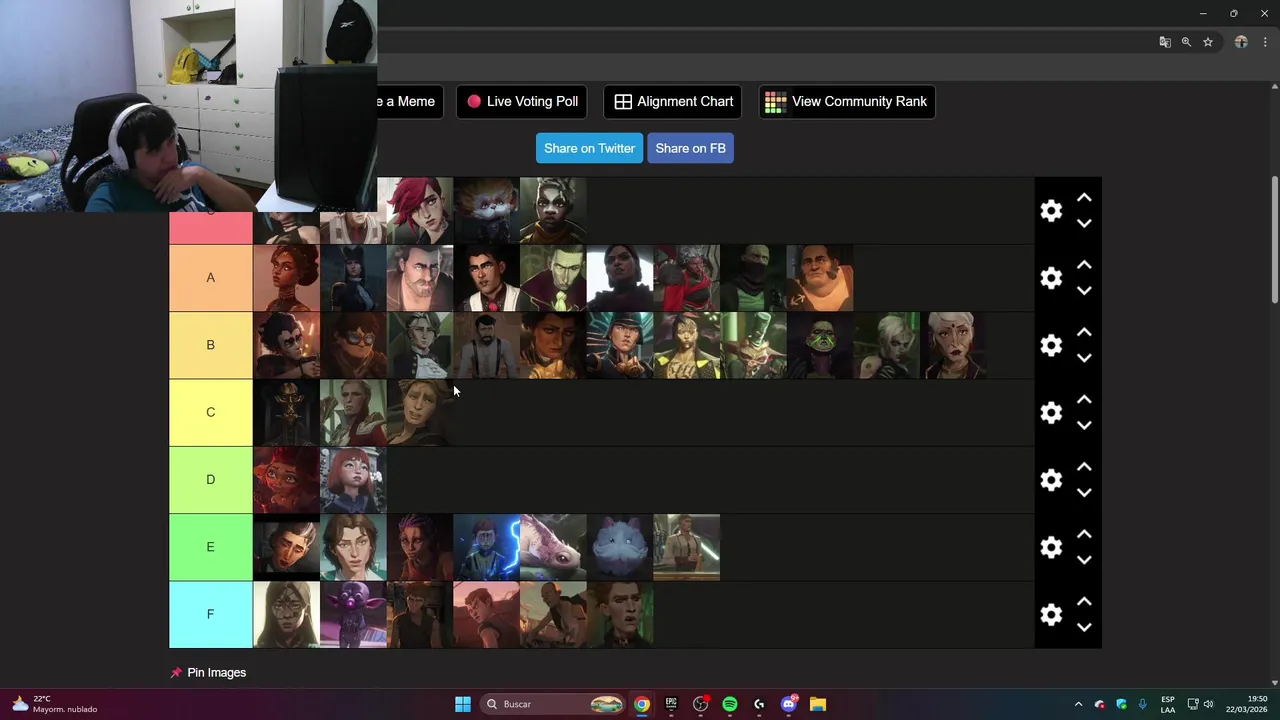
Task: Move tier A row down
Action: click(1084, 291)
